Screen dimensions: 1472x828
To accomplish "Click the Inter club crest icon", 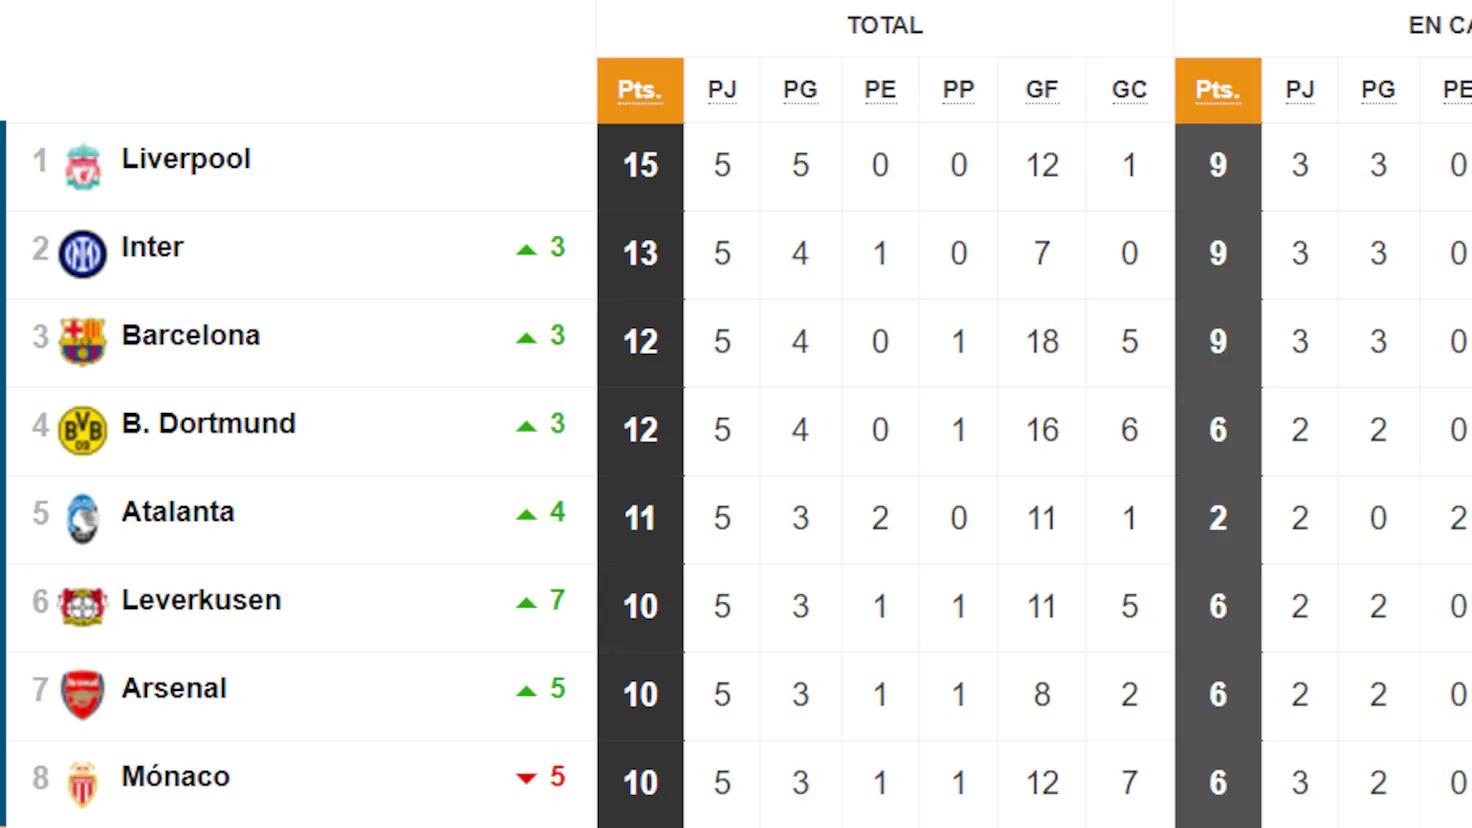I will pos(83,254).
